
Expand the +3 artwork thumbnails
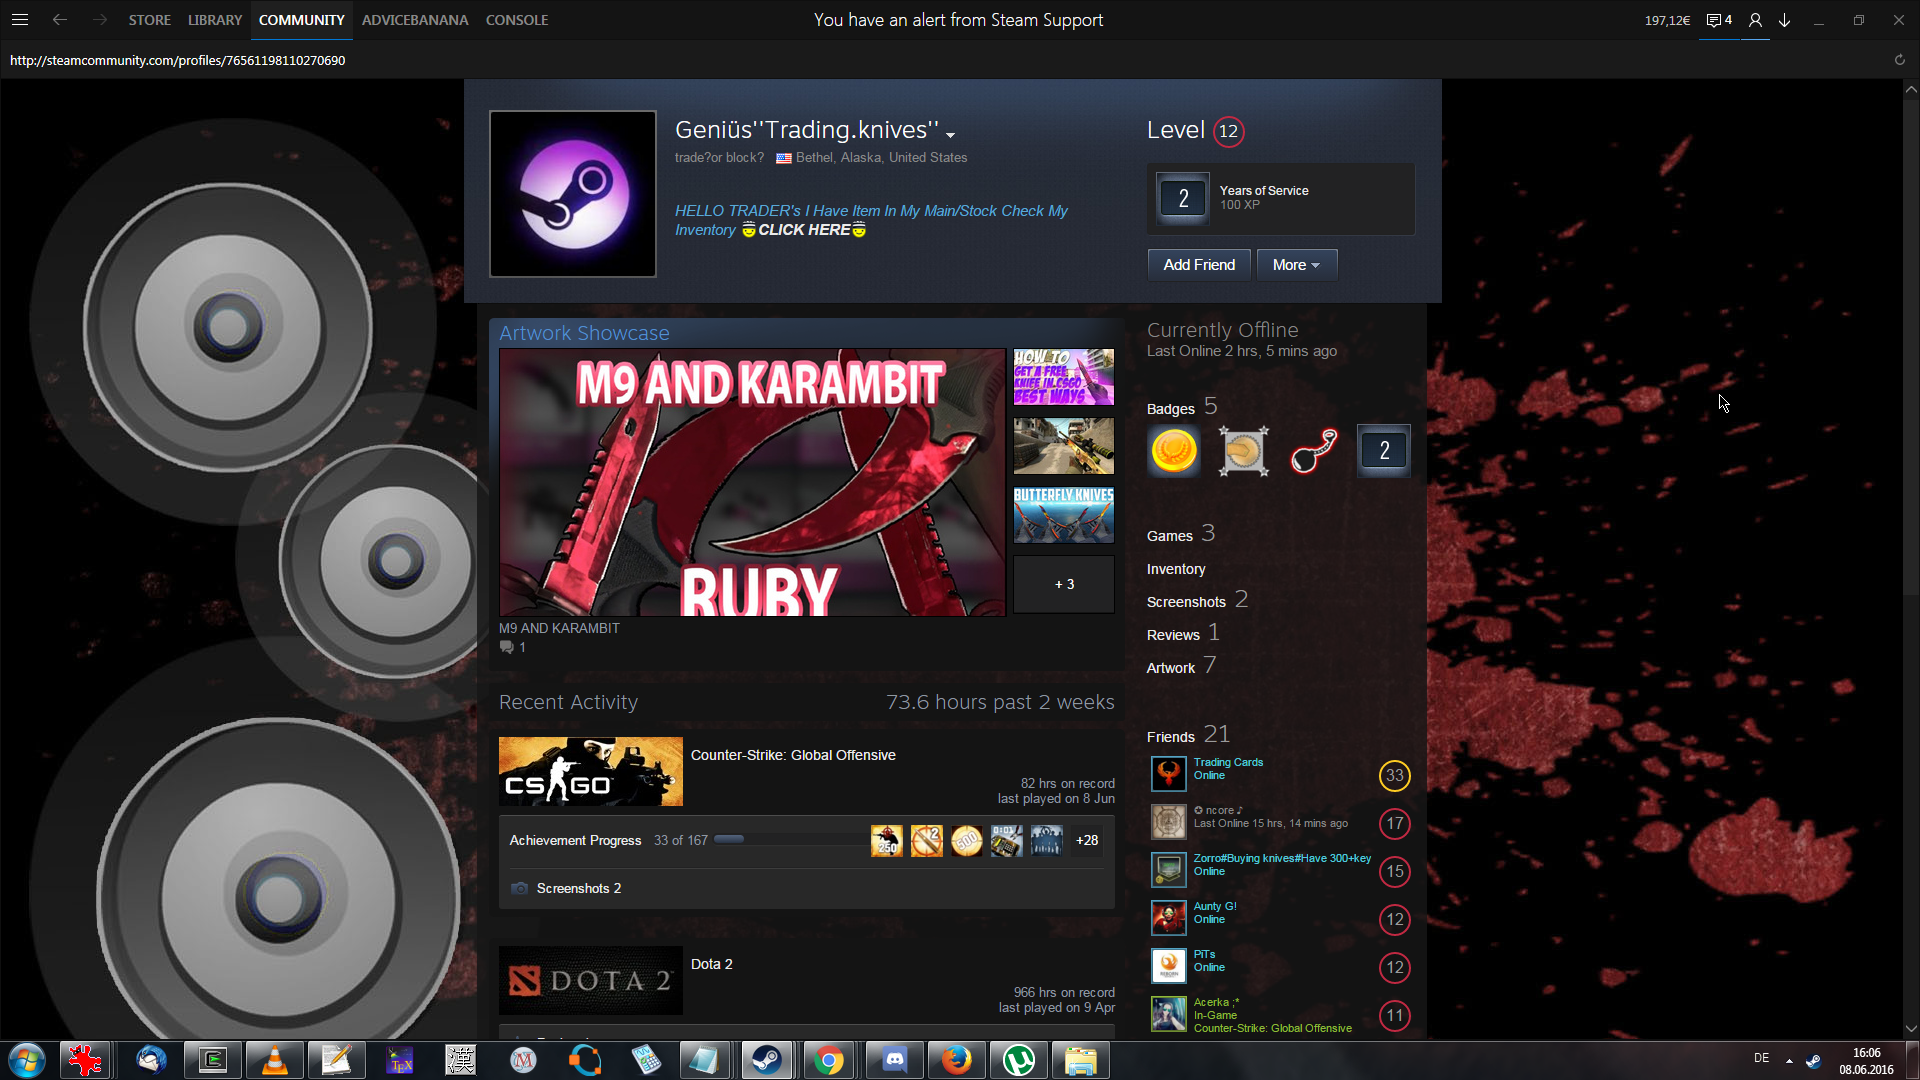[x=1064, y=584]
